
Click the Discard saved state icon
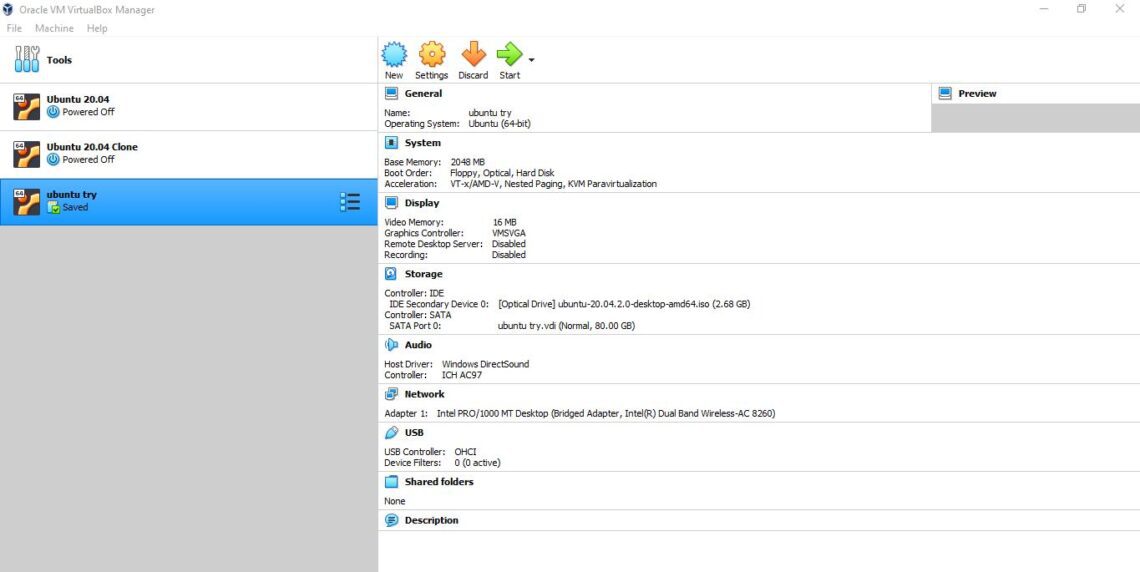[x=473, y=54]
